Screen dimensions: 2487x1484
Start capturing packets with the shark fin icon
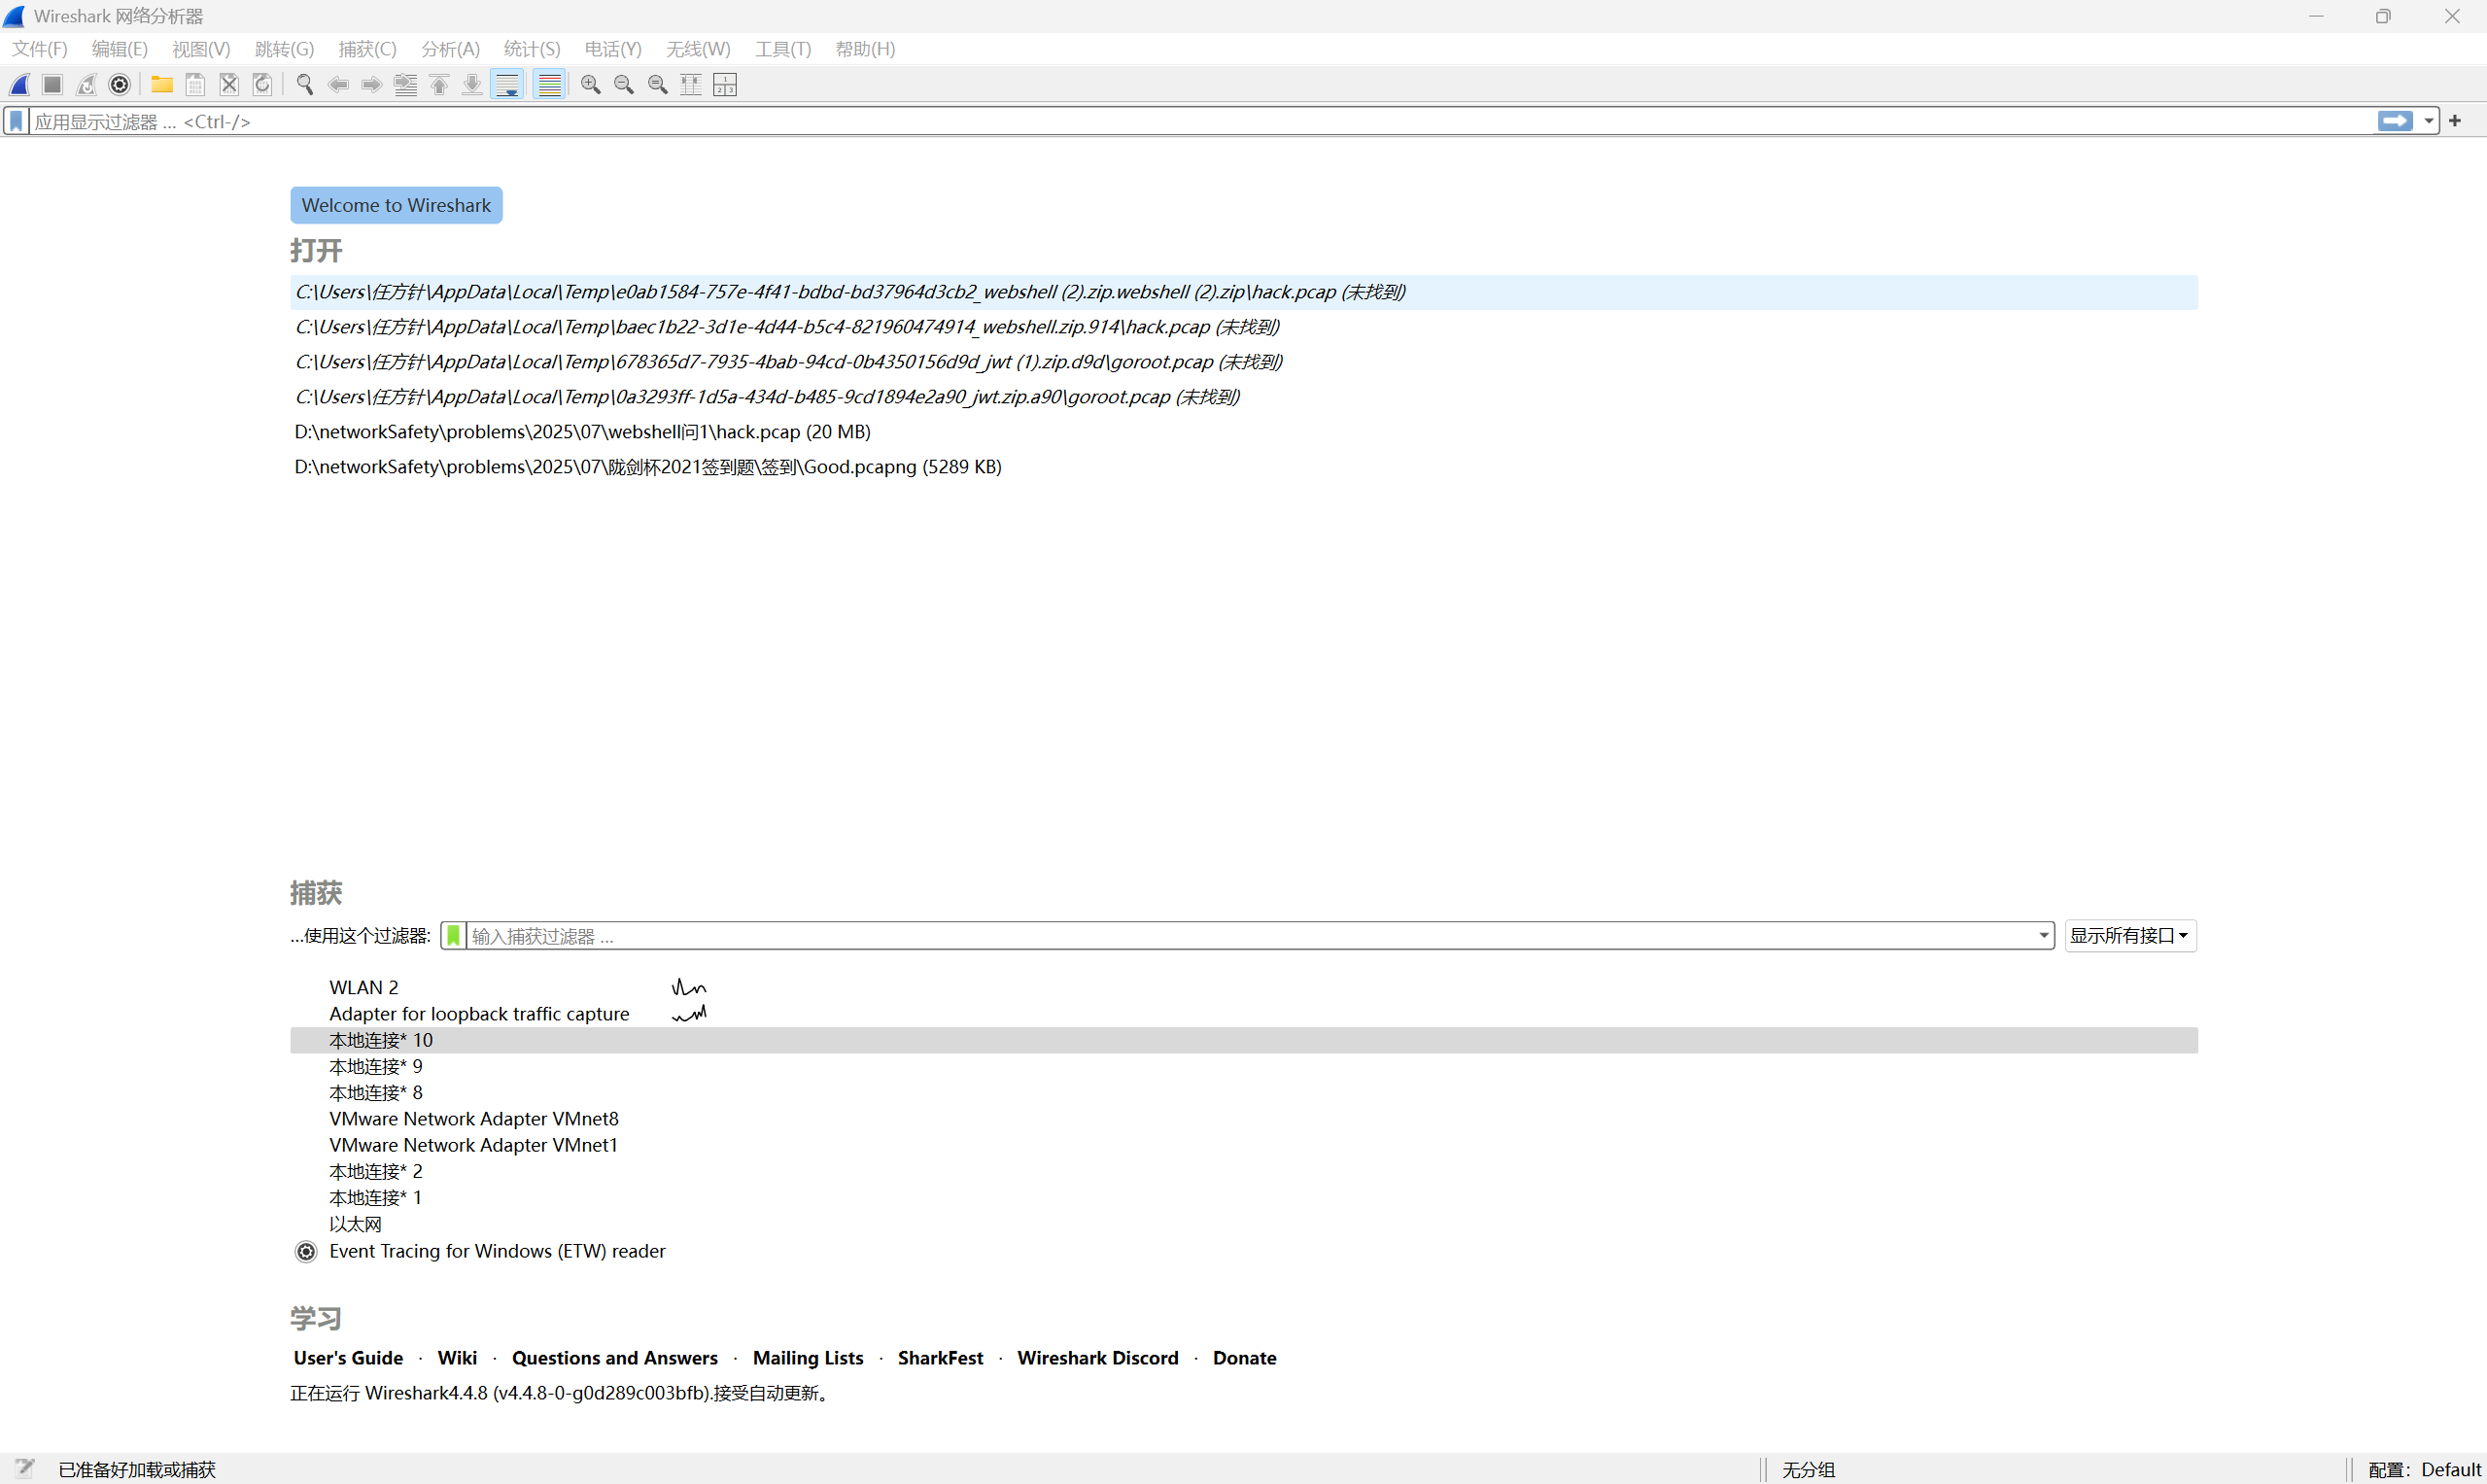[x=20, y=85]
